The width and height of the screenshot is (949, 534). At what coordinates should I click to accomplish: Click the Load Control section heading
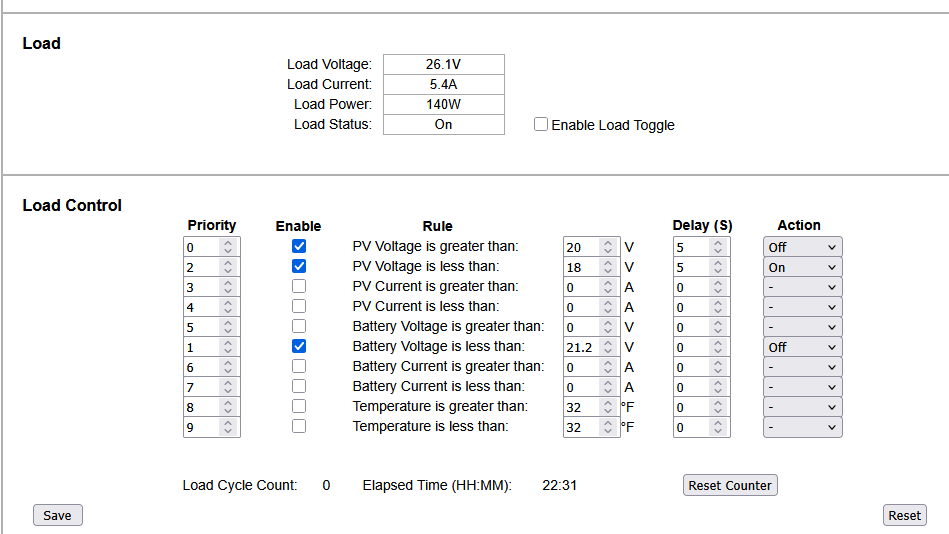(x=72, y=205)
